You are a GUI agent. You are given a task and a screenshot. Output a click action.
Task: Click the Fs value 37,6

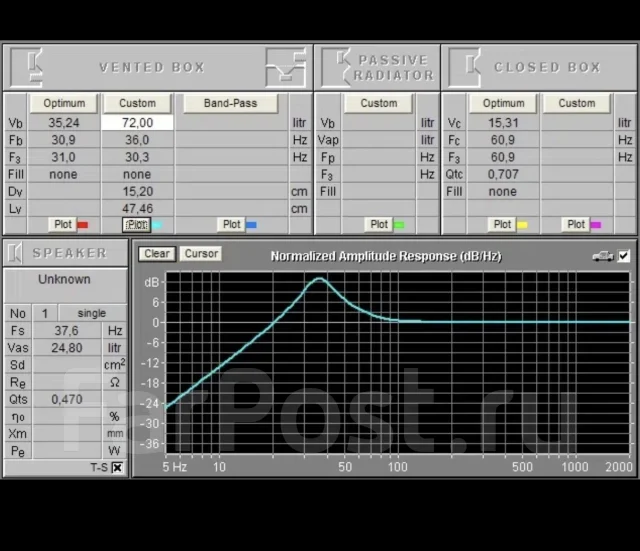point(67,331)
